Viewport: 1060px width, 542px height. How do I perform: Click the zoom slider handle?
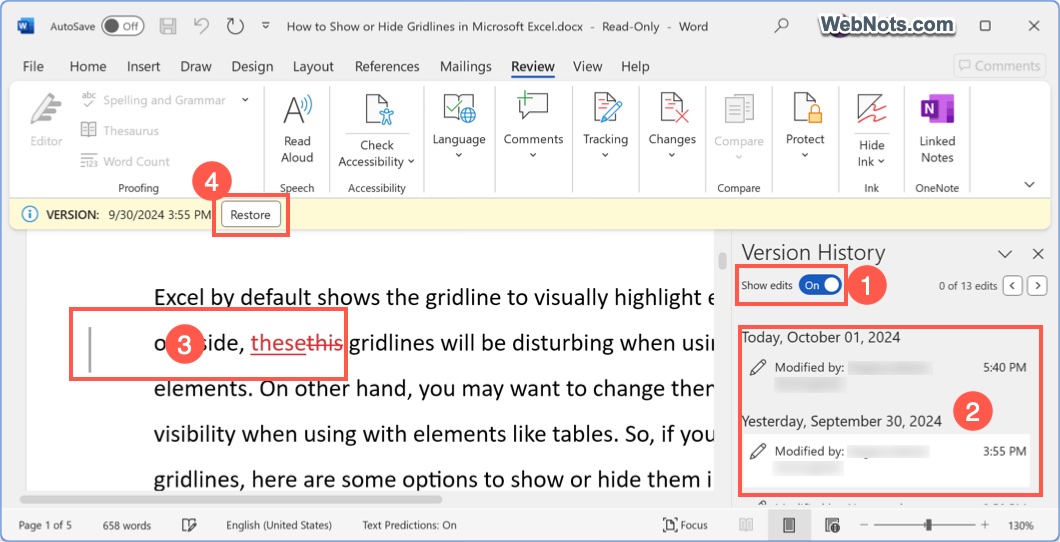tap(930, 525)
